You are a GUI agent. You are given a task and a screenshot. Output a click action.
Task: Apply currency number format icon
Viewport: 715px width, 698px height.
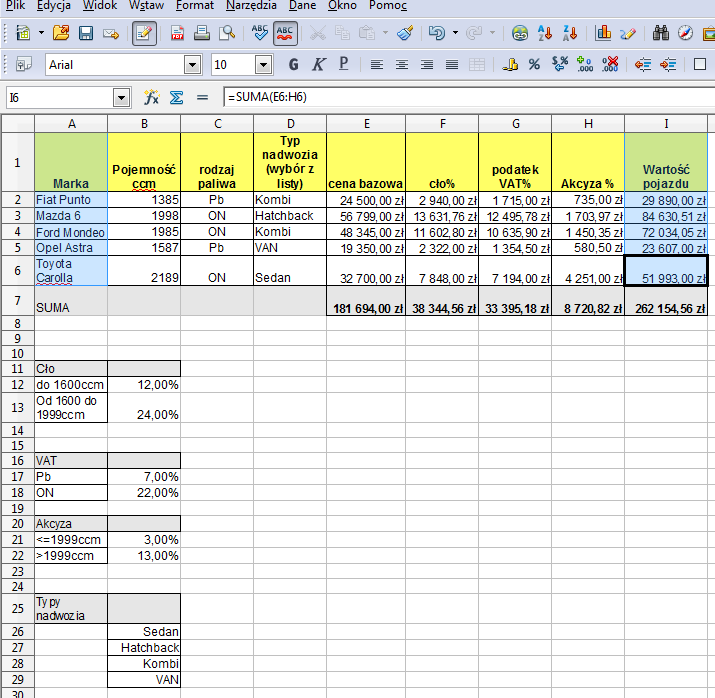pos(510,65)
